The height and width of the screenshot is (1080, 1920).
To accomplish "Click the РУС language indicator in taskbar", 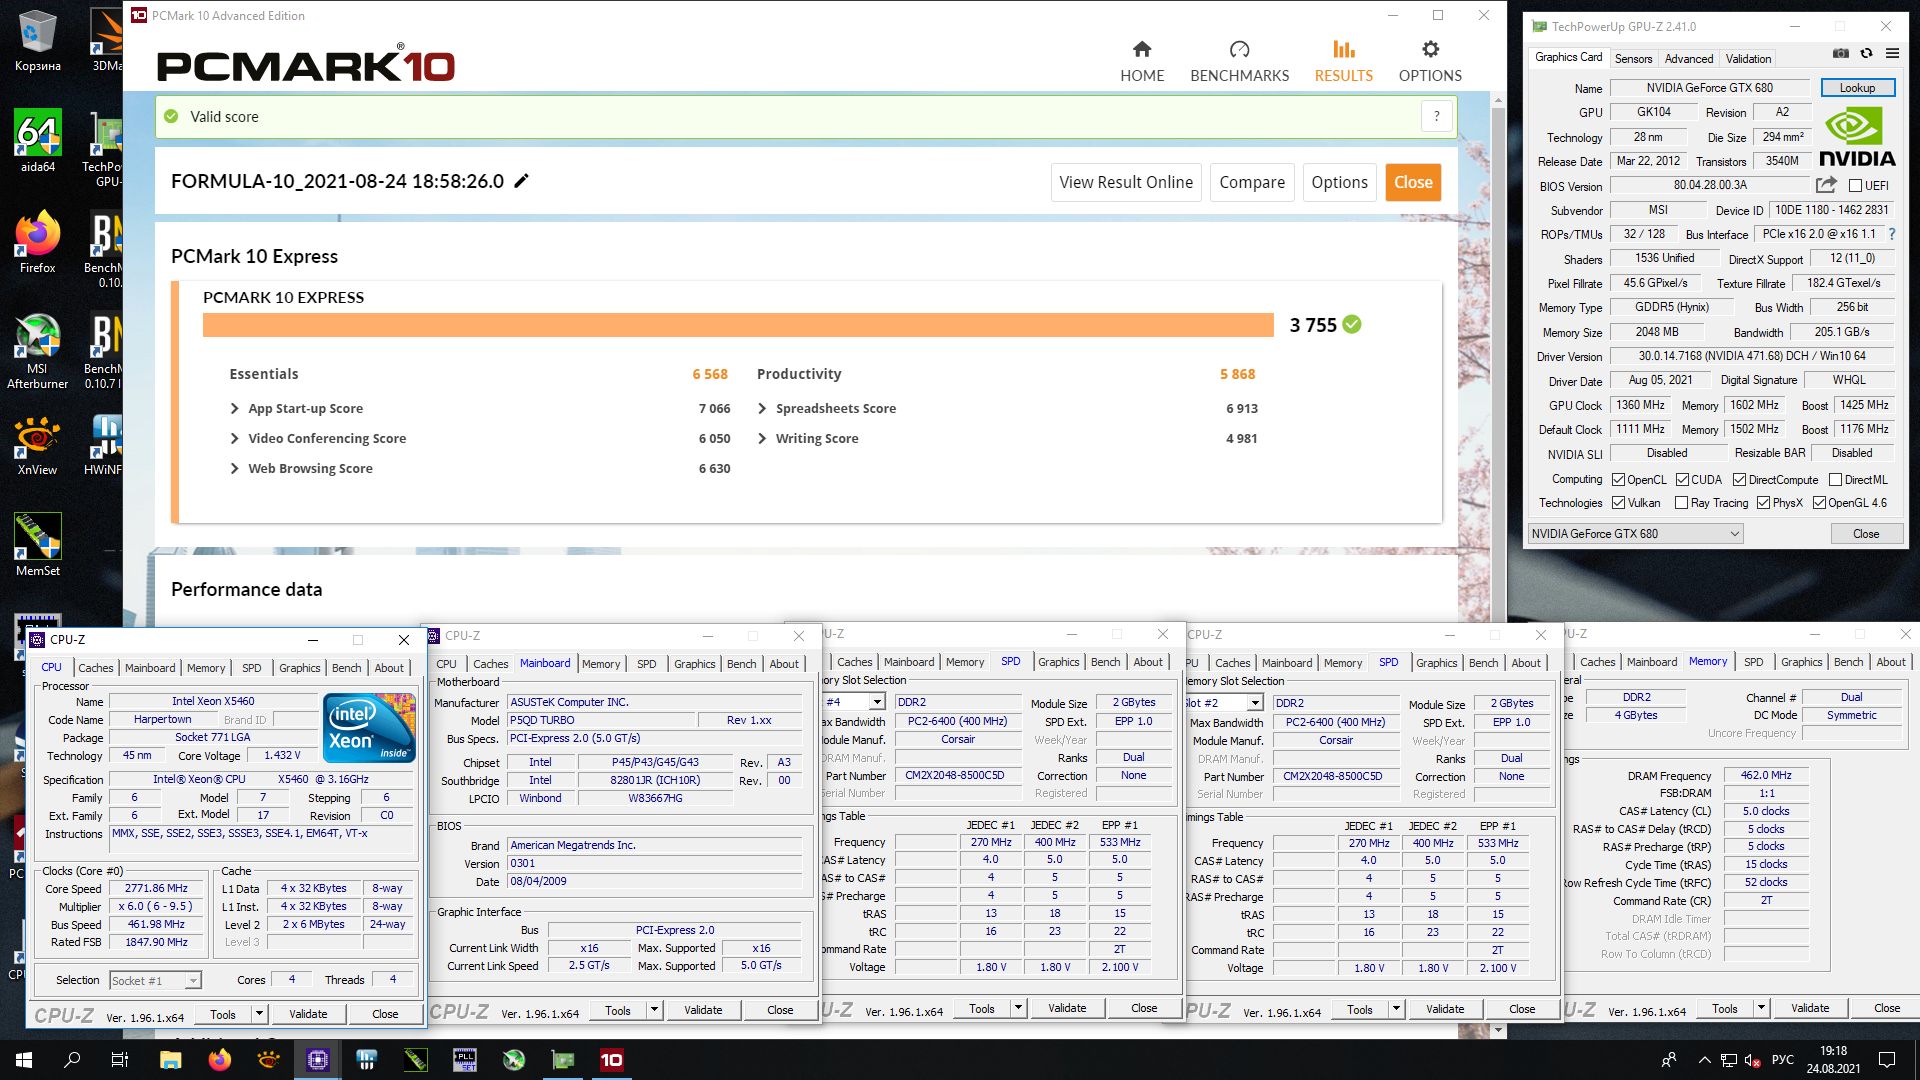I will click(1782, 1060).
